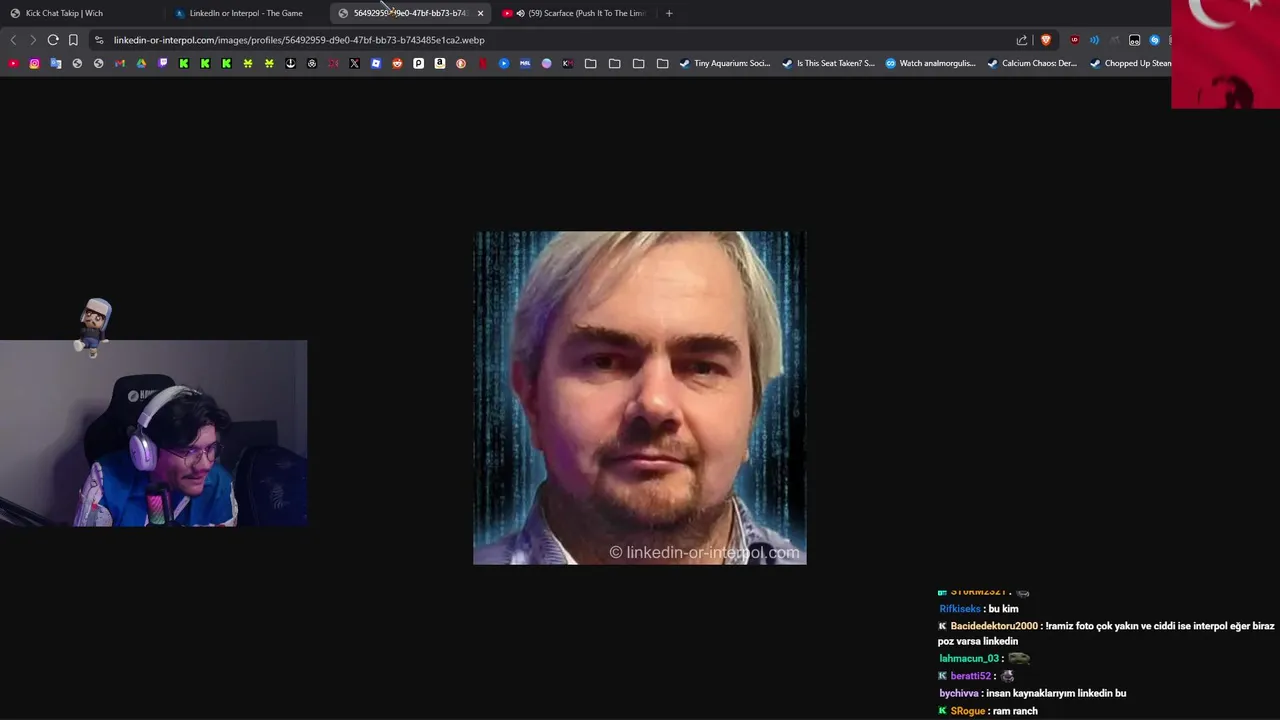Viewport: 1280px width, 720px height.
Task: Click the streamer webcam overlay
Action: pos(154,433)
